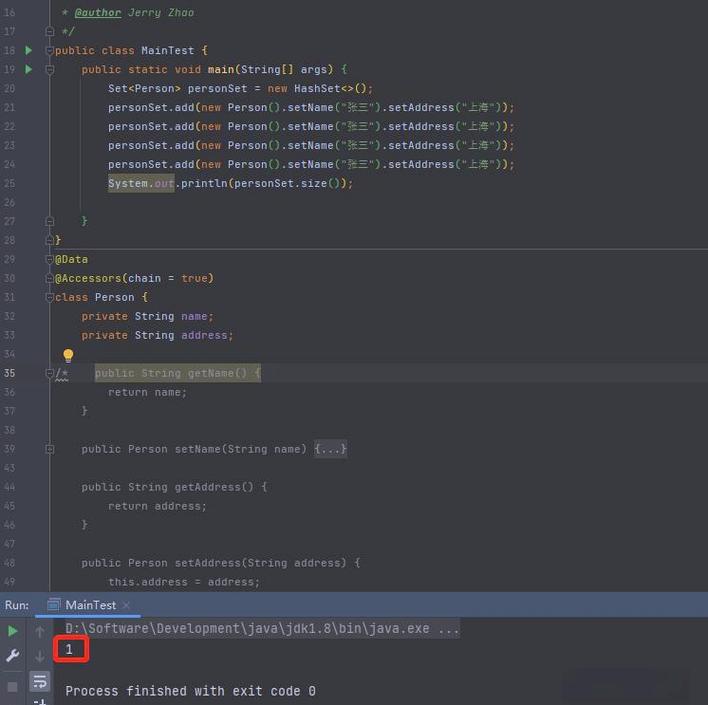Expand the {...} placeholder of setName
Screen dimensions: 708x705
tap(331, 449)
